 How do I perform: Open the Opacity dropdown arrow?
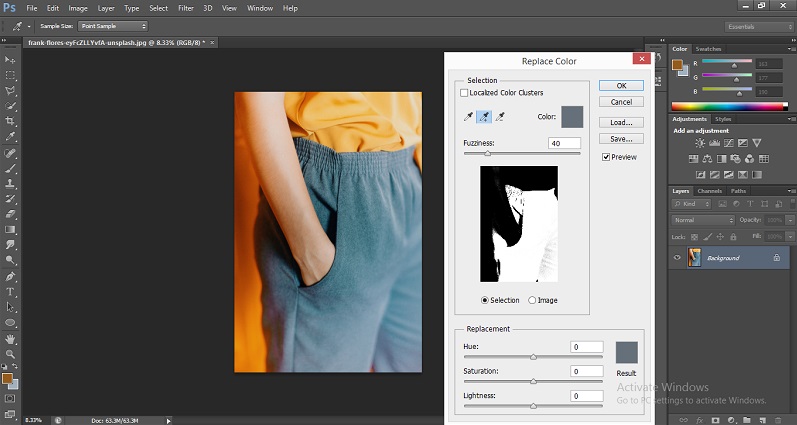click(790, 220)
